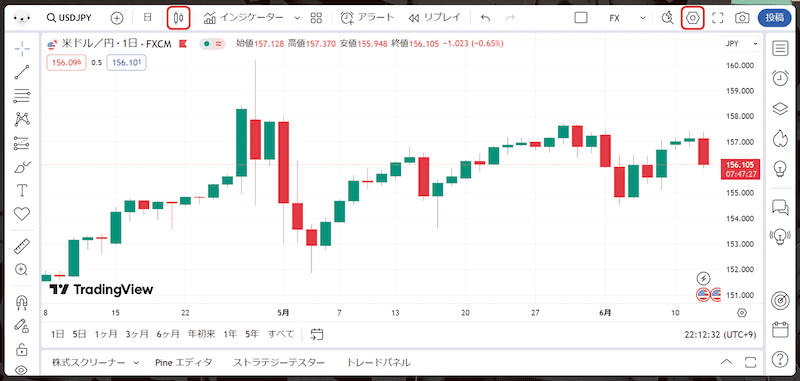Toggle magnet mode for drawings

[x=22, y=303]
